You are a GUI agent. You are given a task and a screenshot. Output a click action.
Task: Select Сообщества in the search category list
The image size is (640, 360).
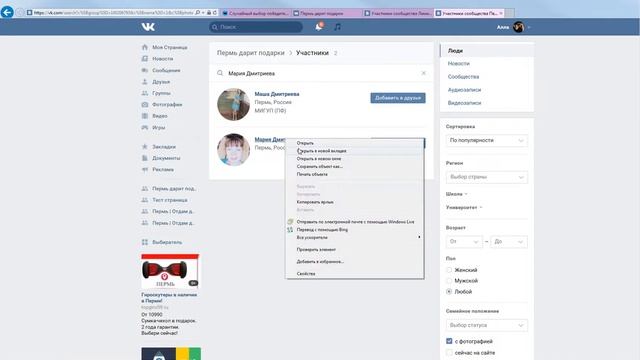pos(487,77)
